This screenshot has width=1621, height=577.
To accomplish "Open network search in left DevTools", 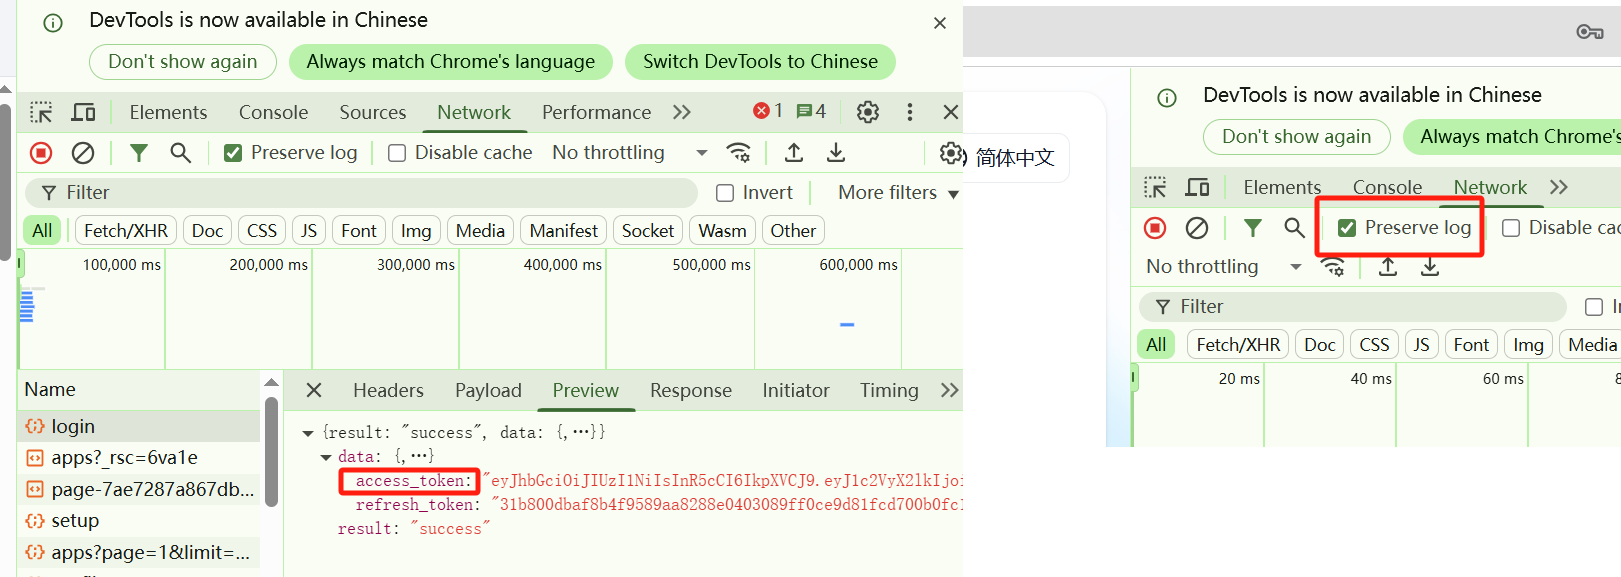I will [181, 153].
